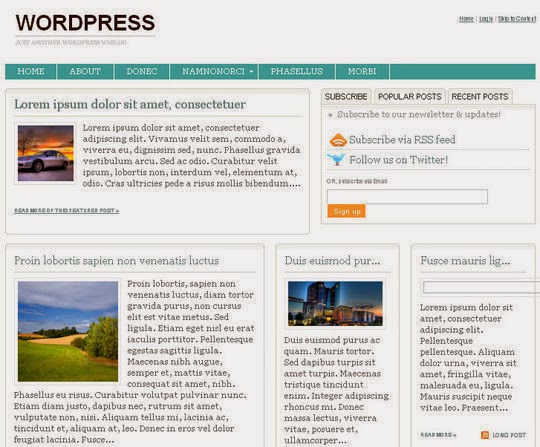The height and width of the screenshot is (447, 540).
Task: Click the 'OR, subscribe via Email' label
Action: (x=357, y=181)
